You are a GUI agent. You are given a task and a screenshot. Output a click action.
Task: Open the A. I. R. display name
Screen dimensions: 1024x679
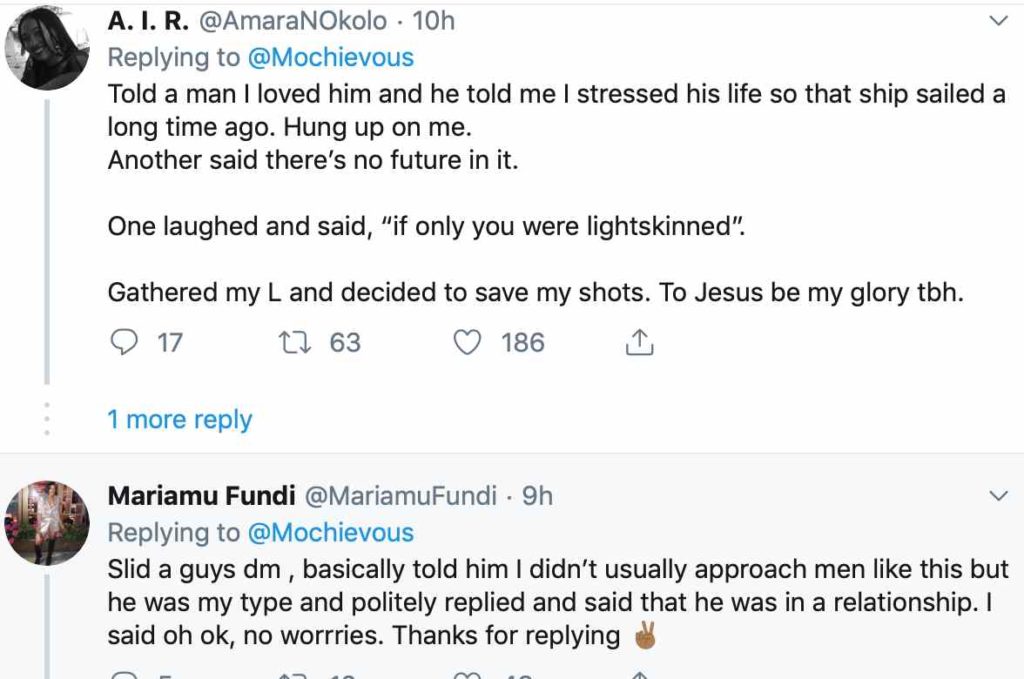pyautogui.click(x=148, y=21)
